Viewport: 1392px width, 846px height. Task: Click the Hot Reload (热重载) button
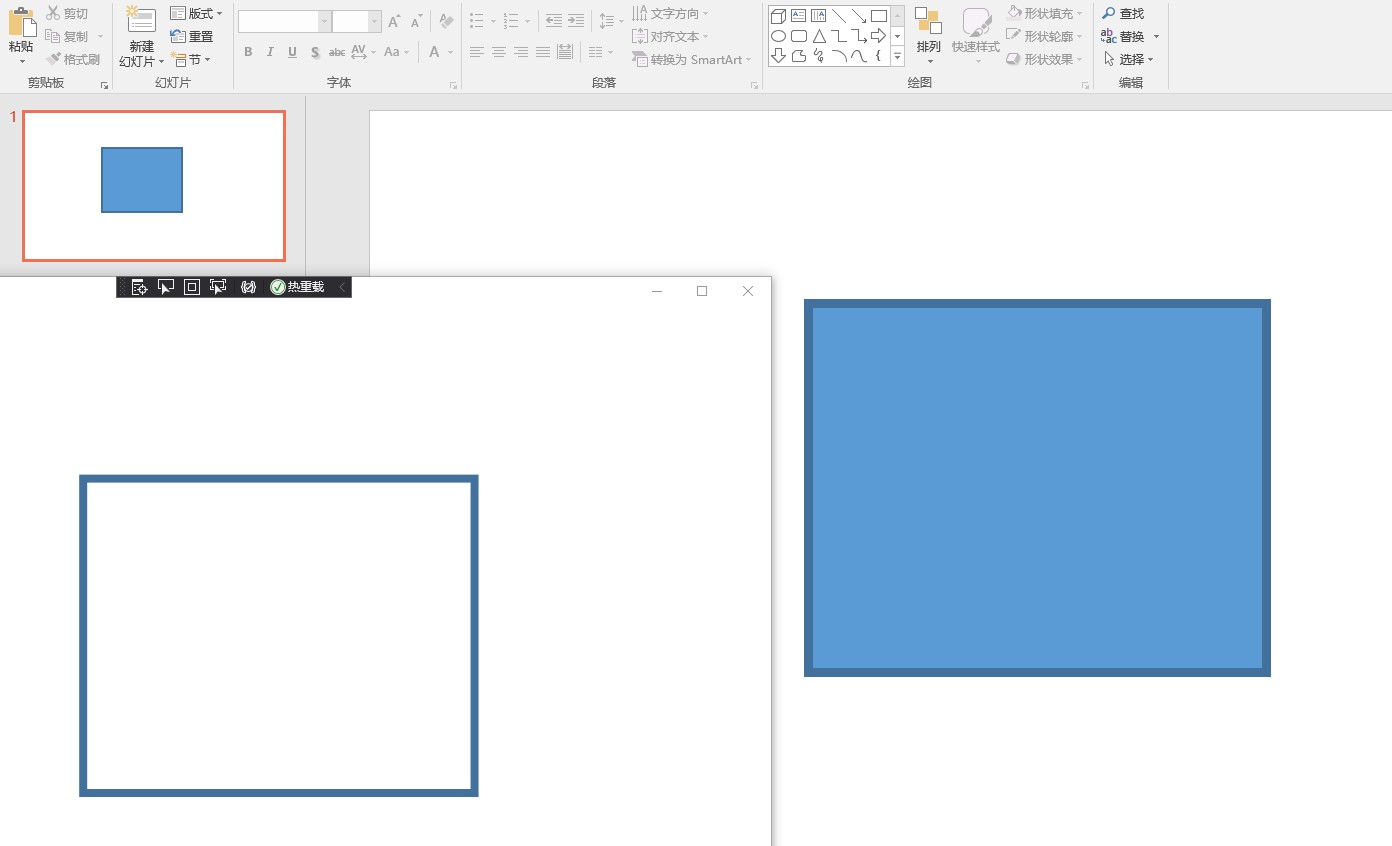[x=297, y=287]
